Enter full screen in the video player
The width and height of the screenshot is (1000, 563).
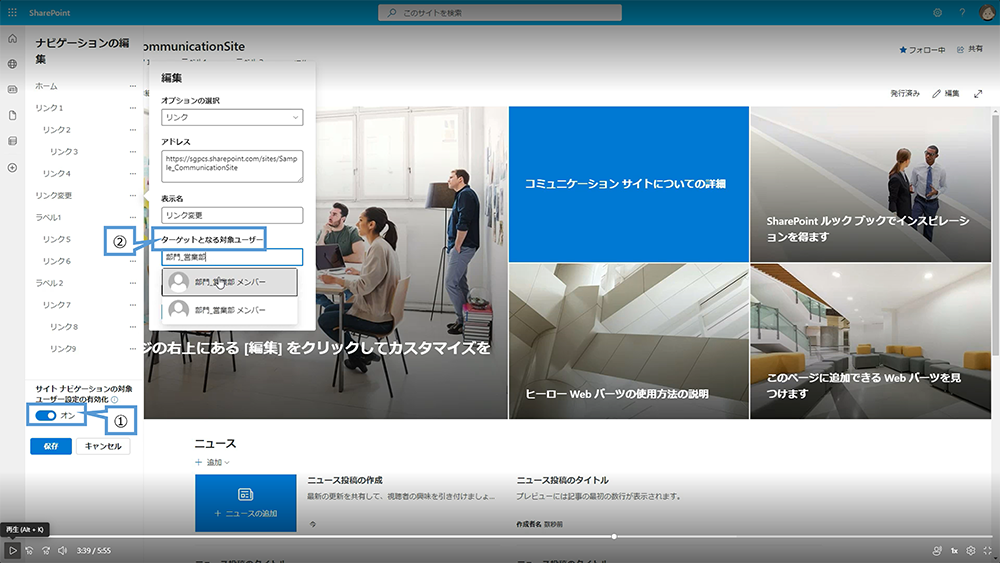988,550
